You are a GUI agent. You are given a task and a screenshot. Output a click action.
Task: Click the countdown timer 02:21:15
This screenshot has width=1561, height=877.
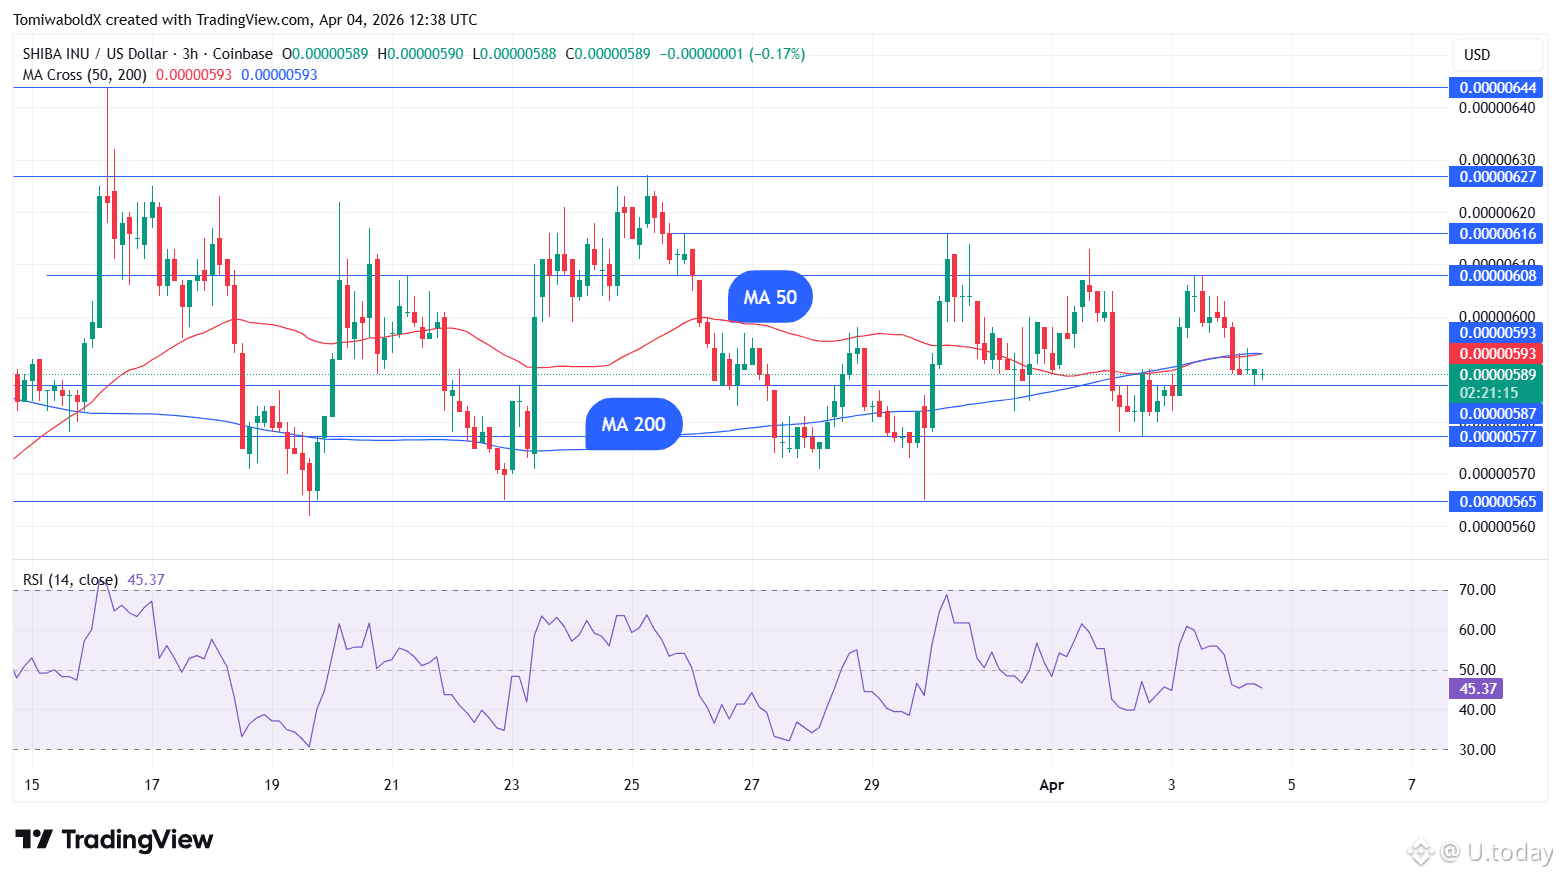click(x=1487, y=393)
